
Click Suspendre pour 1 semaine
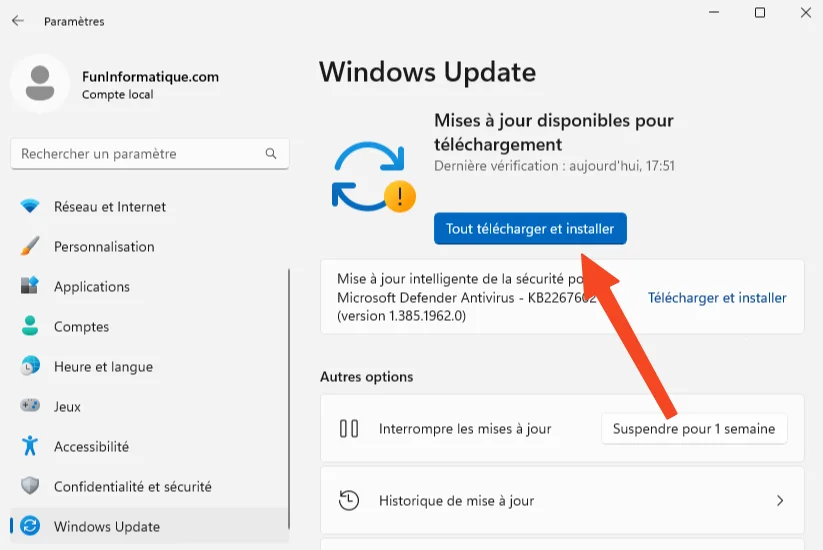694,428
